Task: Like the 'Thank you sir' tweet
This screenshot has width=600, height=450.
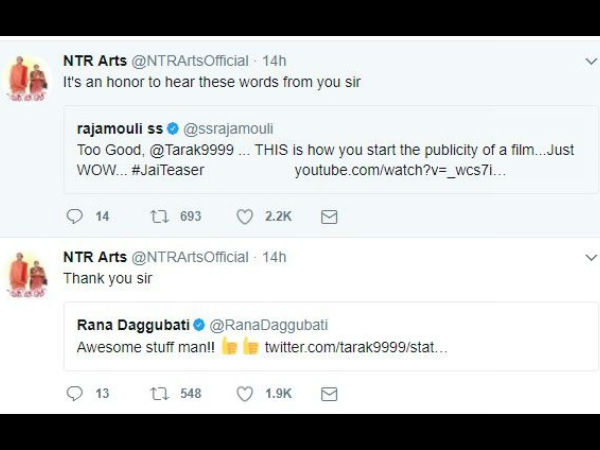Action: click(x=245, y=394)
